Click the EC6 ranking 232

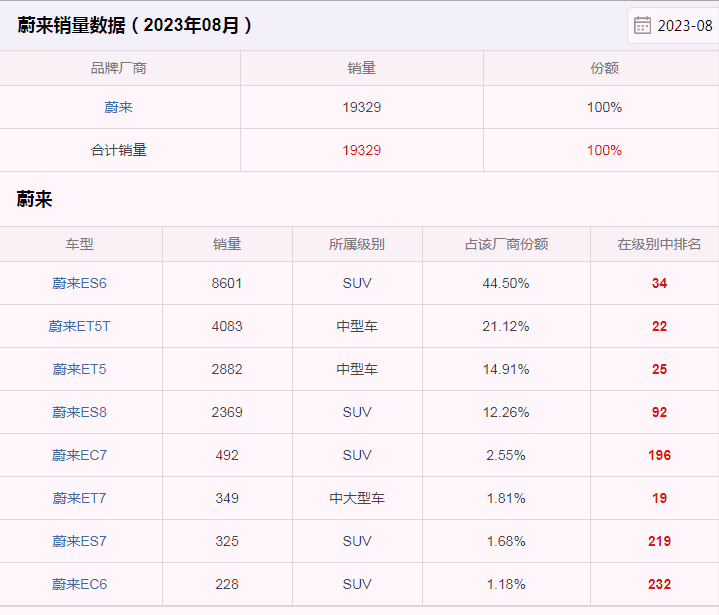coord(659,584)
